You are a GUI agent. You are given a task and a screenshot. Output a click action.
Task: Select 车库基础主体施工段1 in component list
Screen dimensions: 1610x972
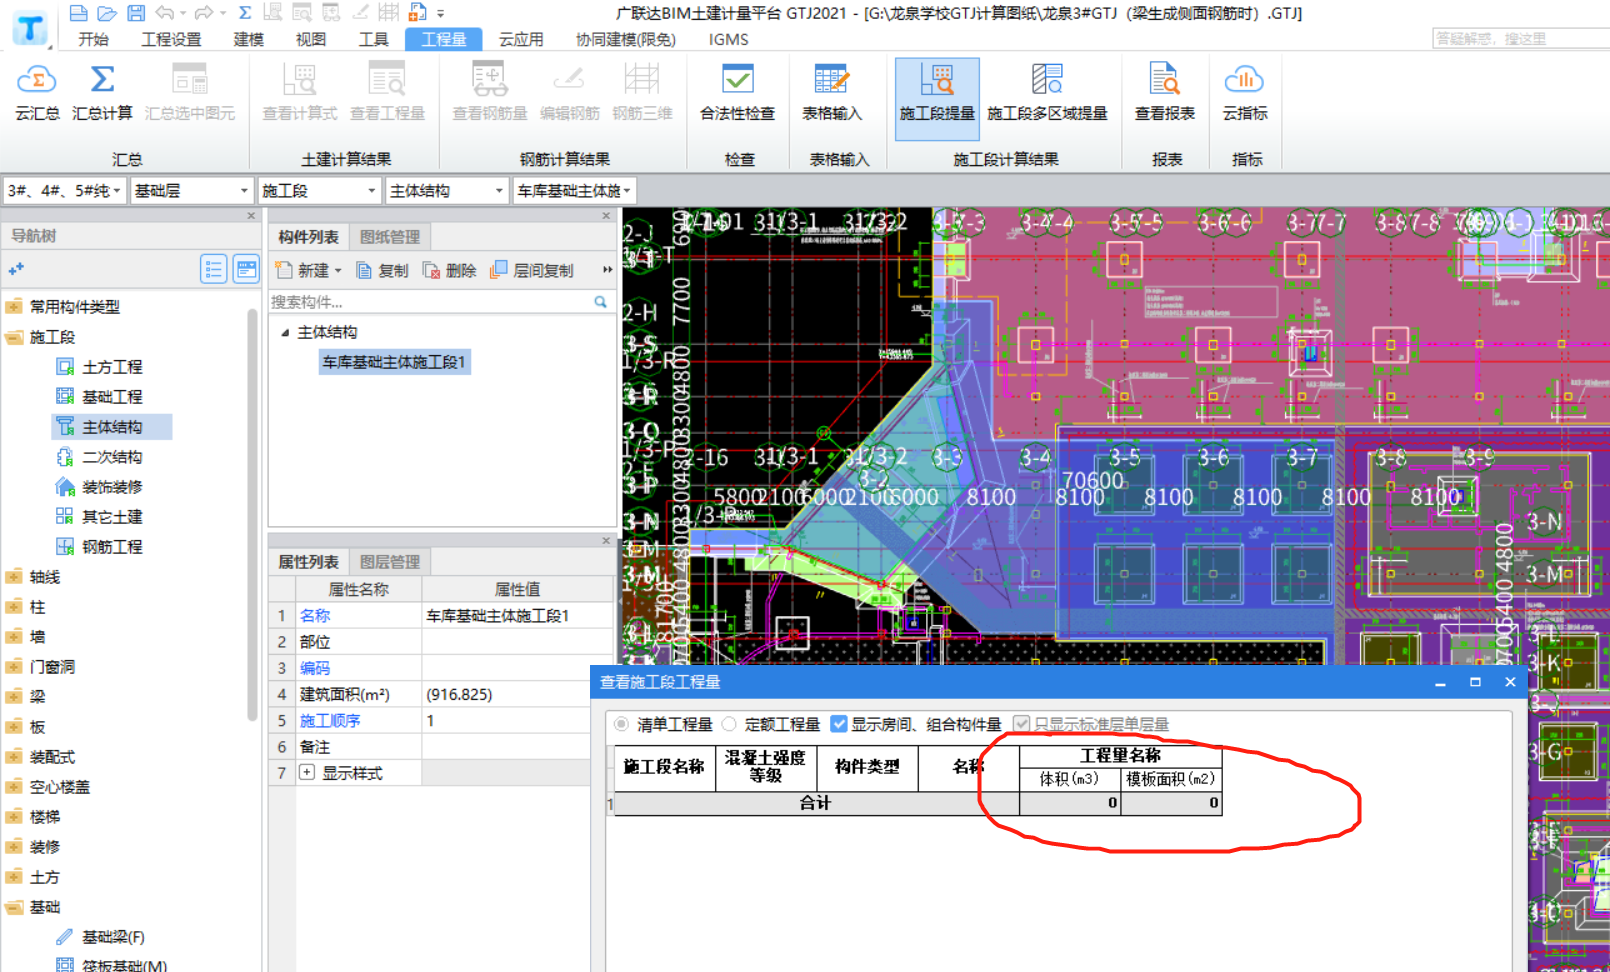[394, 362]
